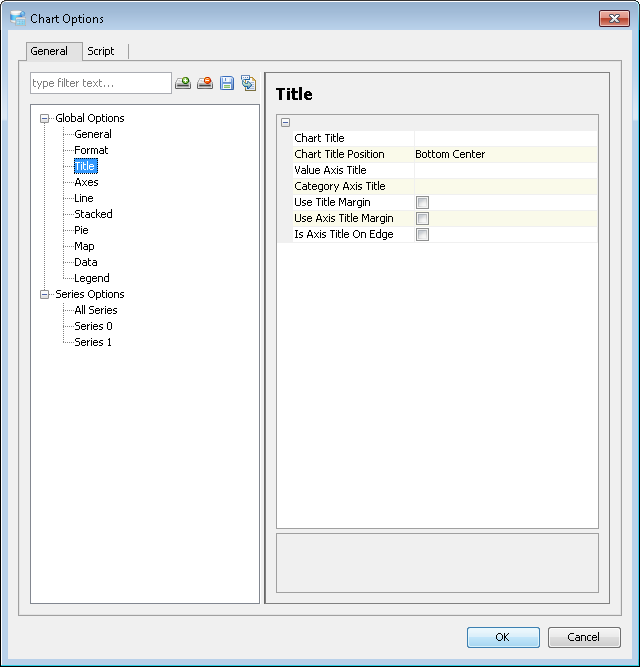Screen dimensions: 640x667
Task: Click the Value Axis Title property label
Action: point(330,170)
